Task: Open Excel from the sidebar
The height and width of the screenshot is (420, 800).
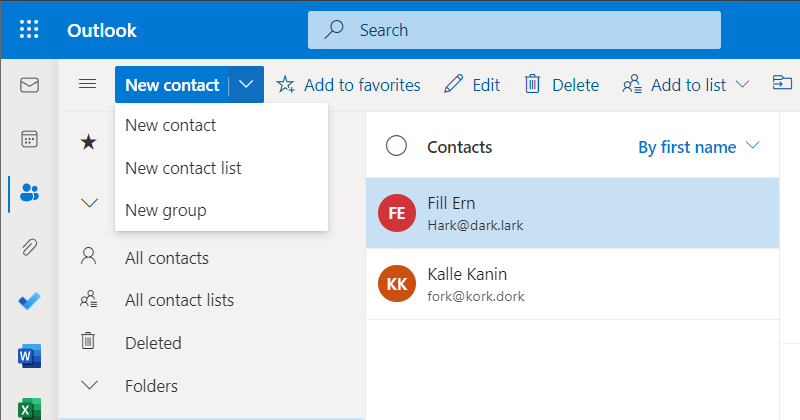Action: [29, 409]
